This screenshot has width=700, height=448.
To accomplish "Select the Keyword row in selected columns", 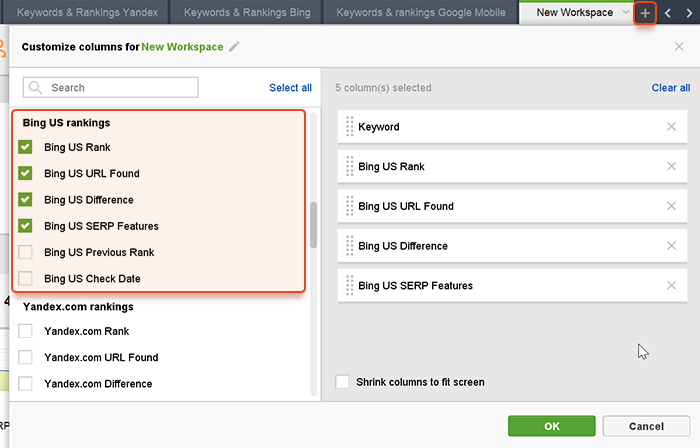I will pos(512,127).
